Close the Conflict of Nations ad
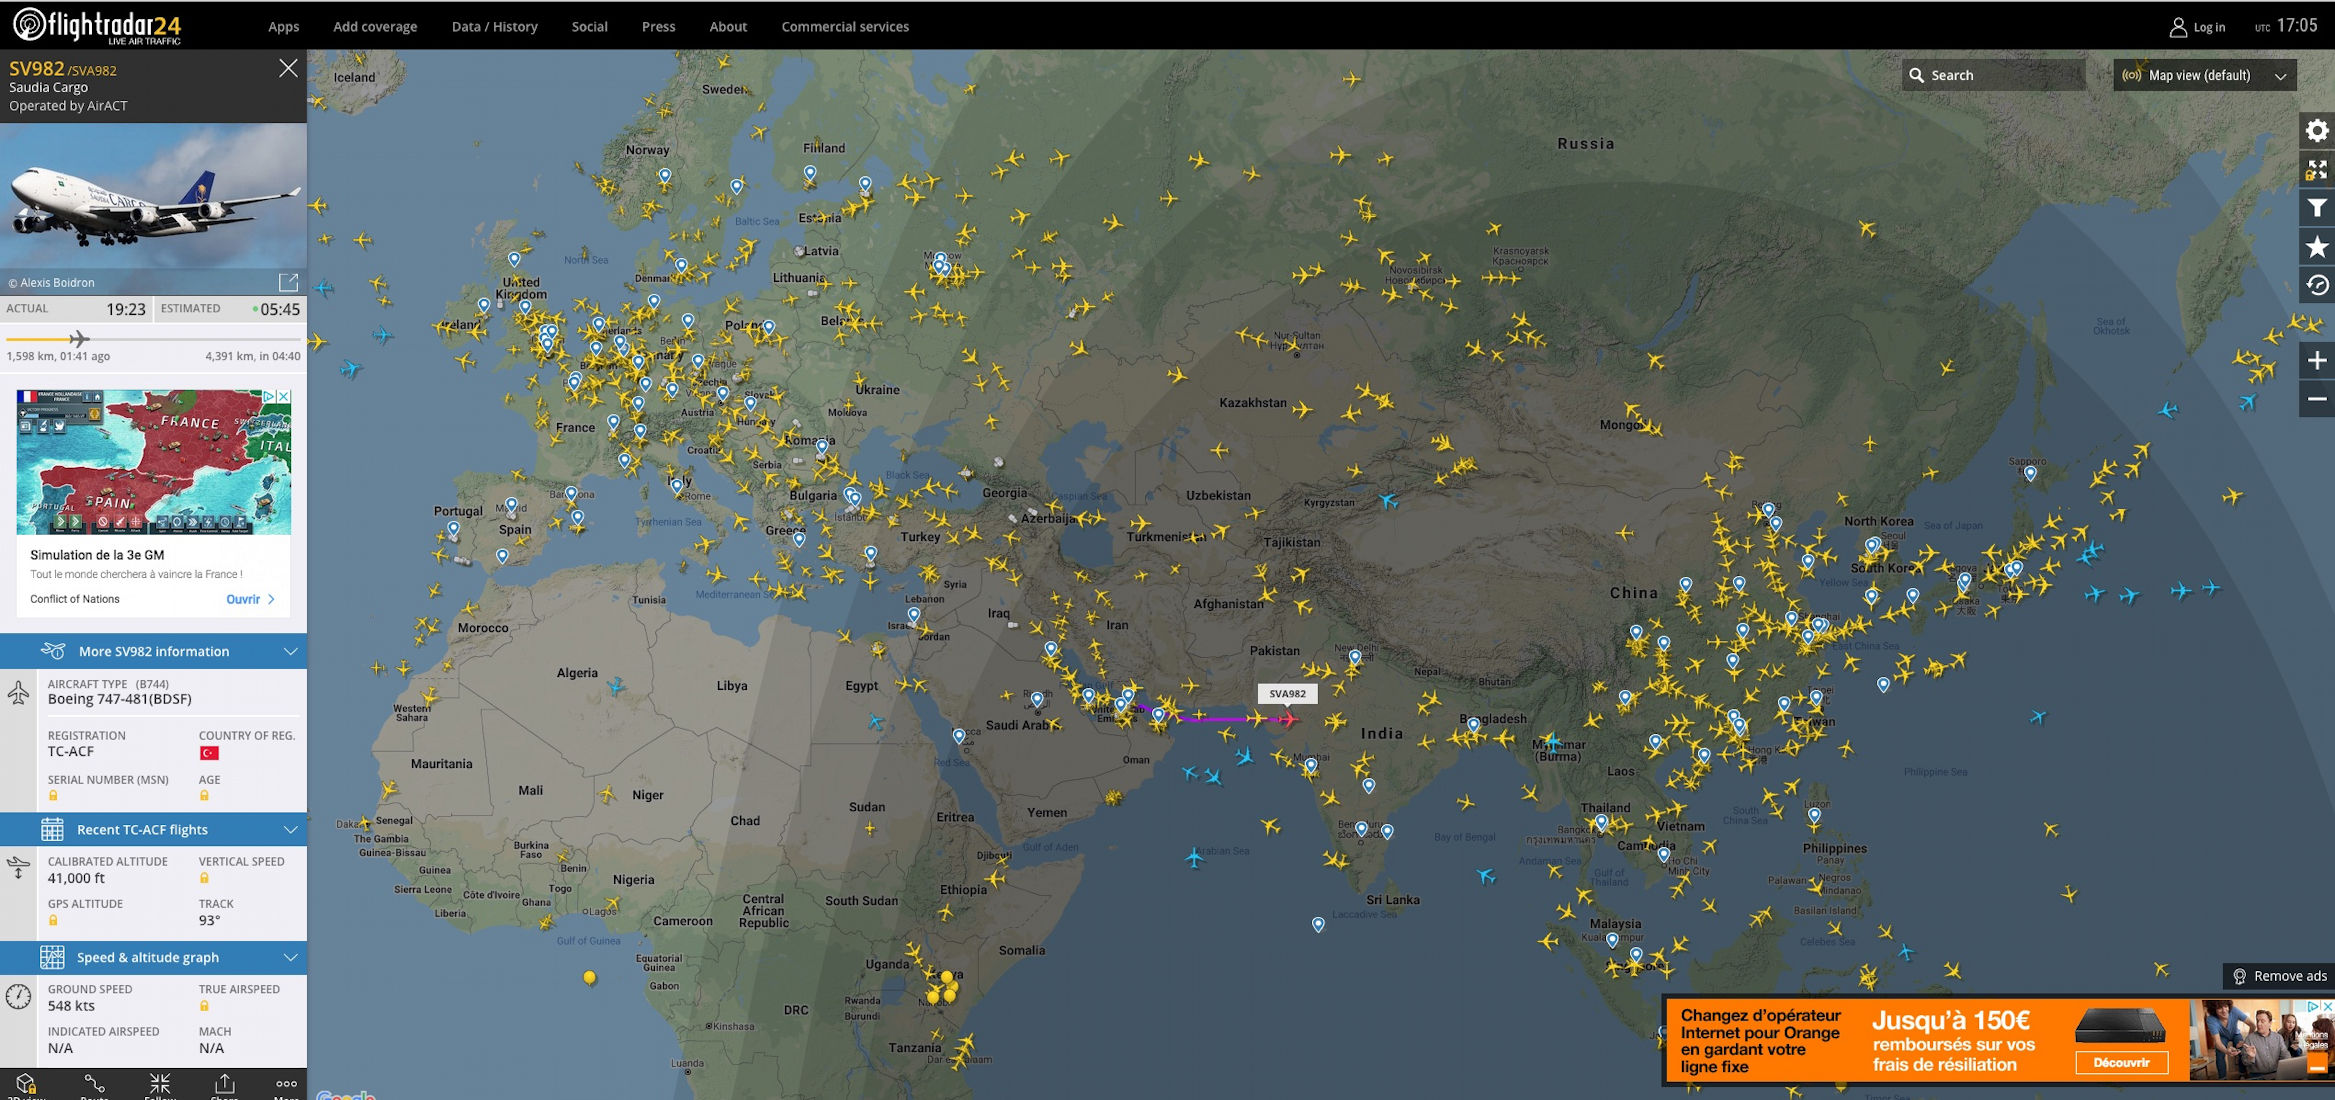The width and height of the screenshot is (2335, 1100). pyautogui.click(x=284, y=397)
